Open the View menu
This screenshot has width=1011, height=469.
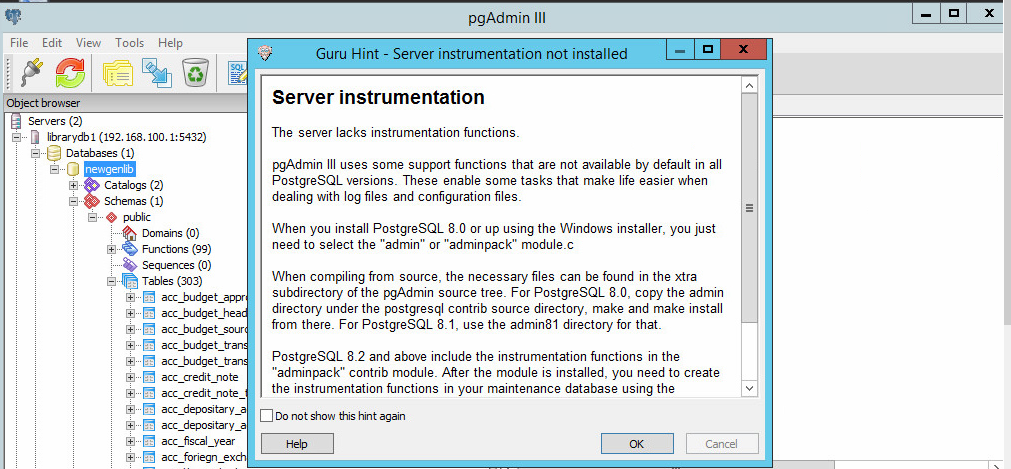point(88,43)
